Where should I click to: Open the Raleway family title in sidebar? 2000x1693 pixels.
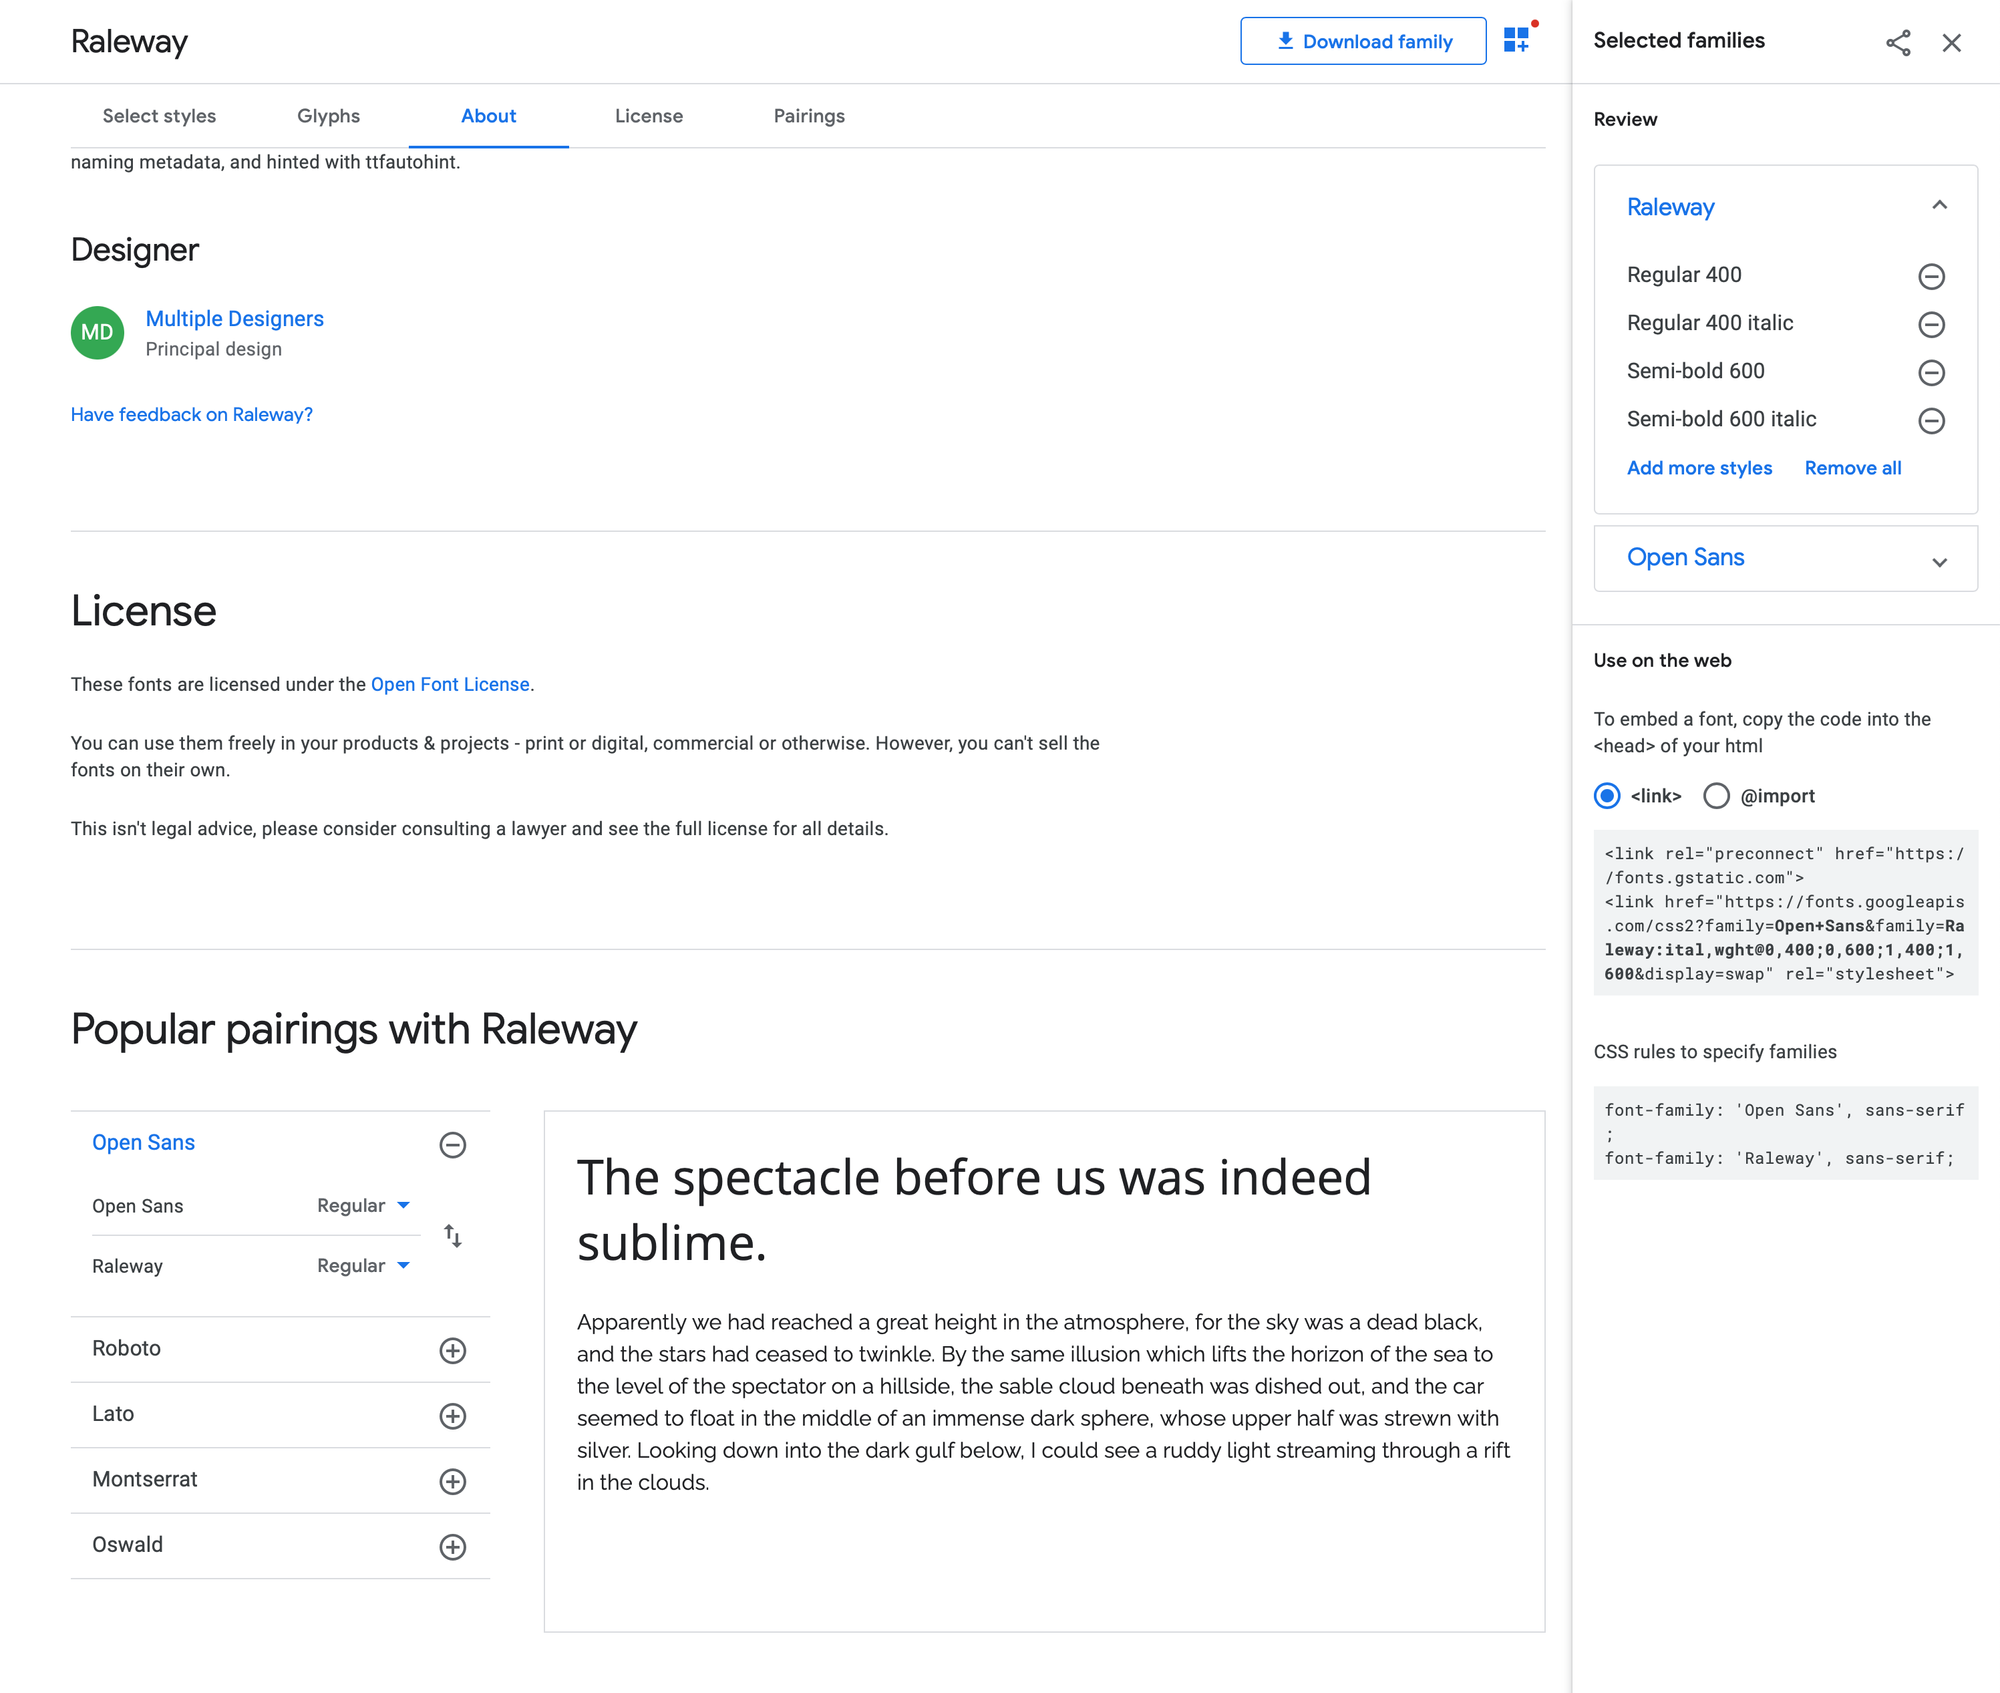pos(1670,207)
